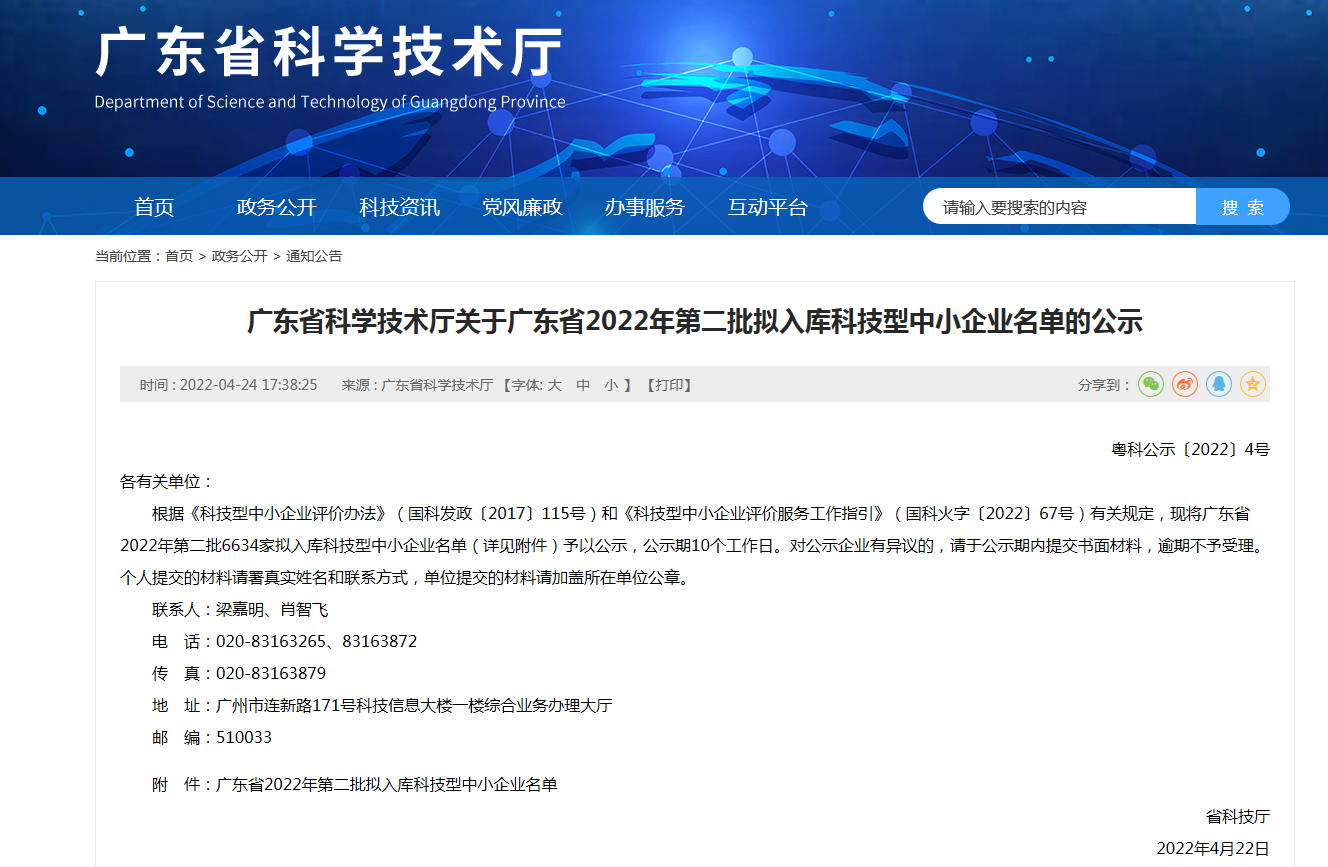Click the date 2022年4月22日
Screen dimensions: 1328x867
click(1213, 849)
